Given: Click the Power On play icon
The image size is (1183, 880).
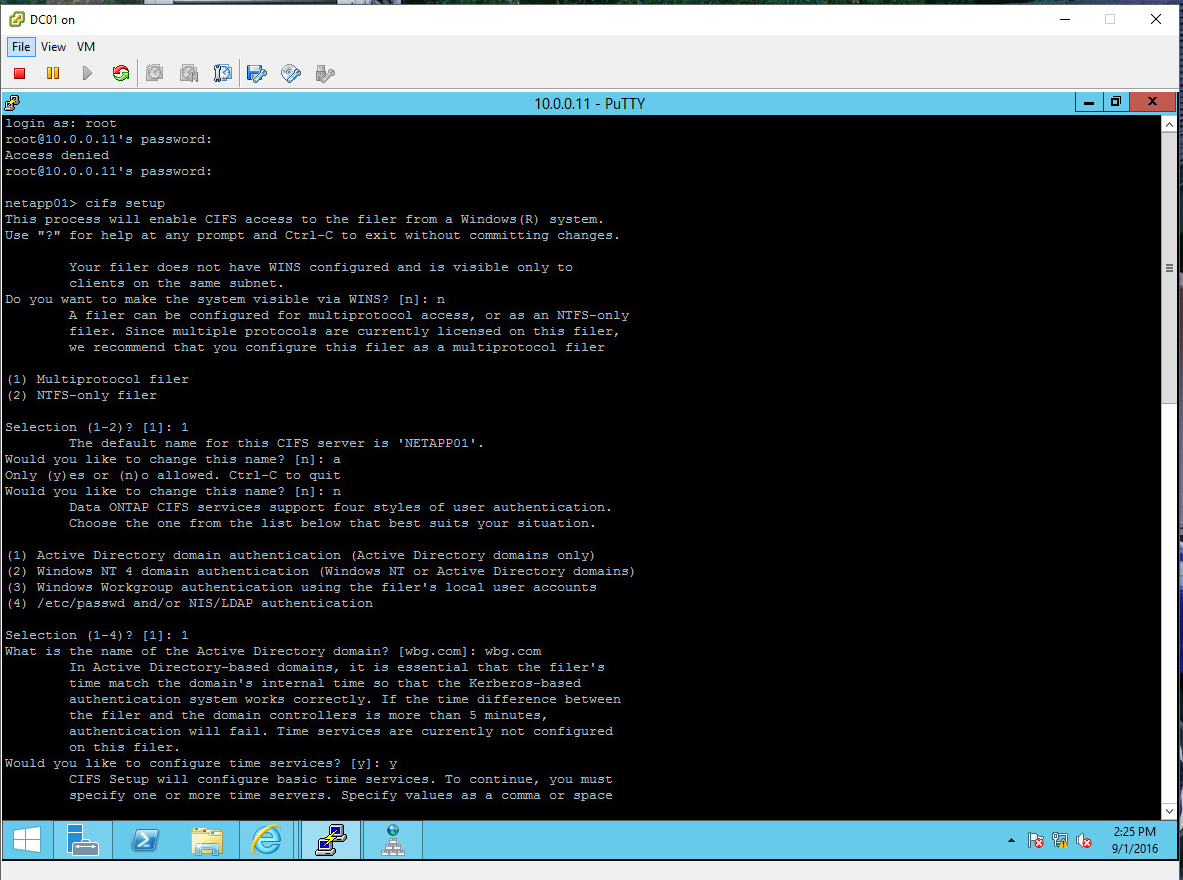Looking at the screenshot, I should coord(87,73).
